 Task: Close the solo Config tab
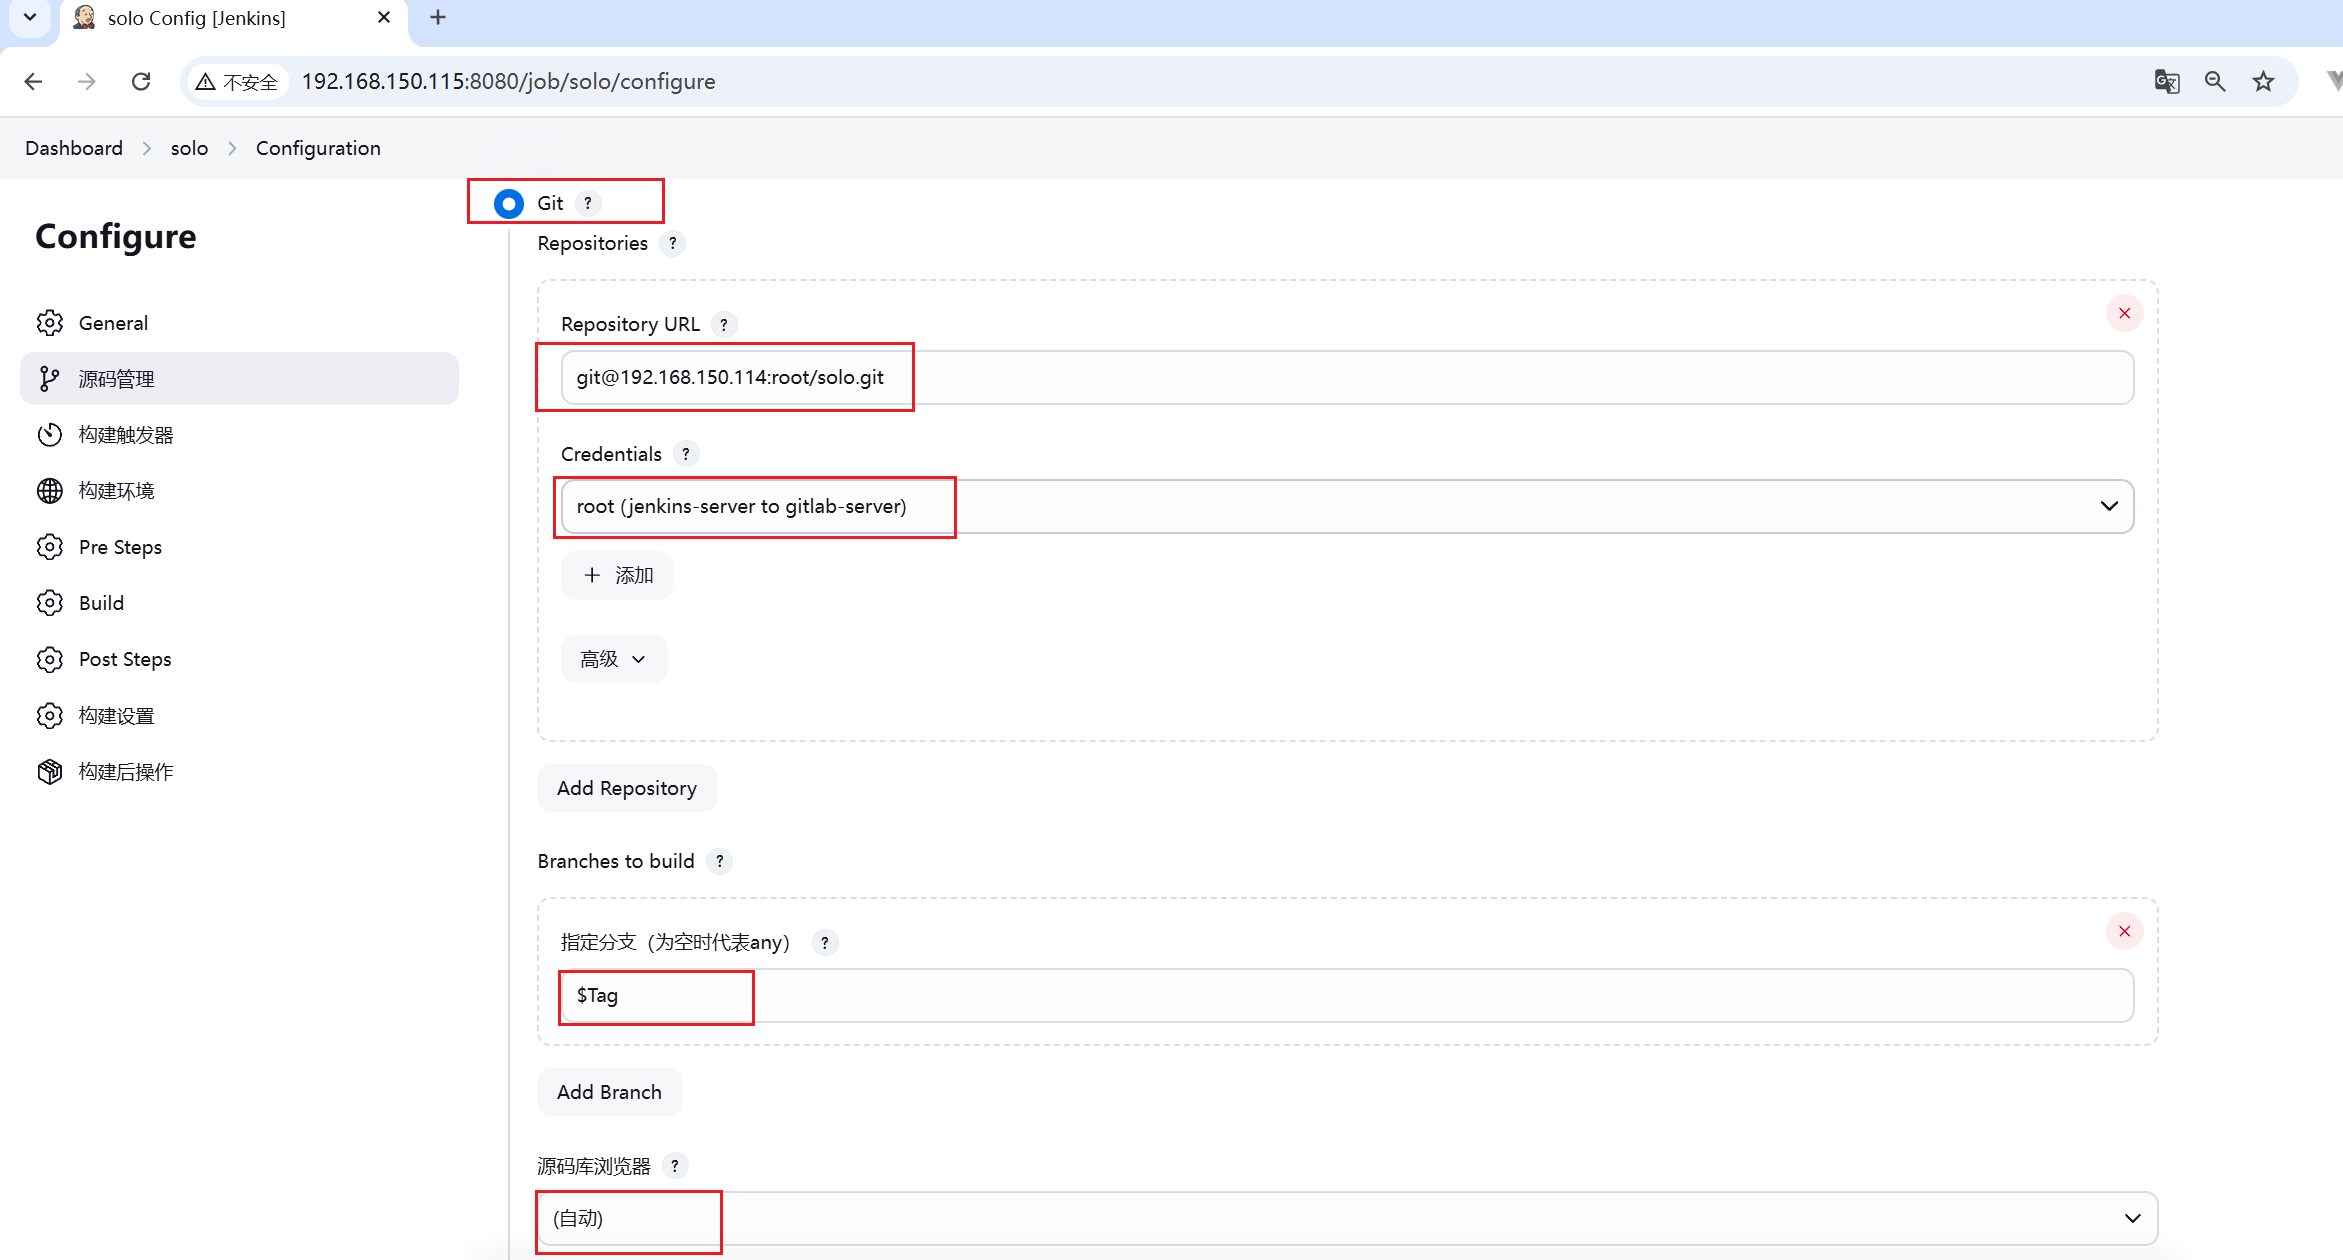coord(384,18)
